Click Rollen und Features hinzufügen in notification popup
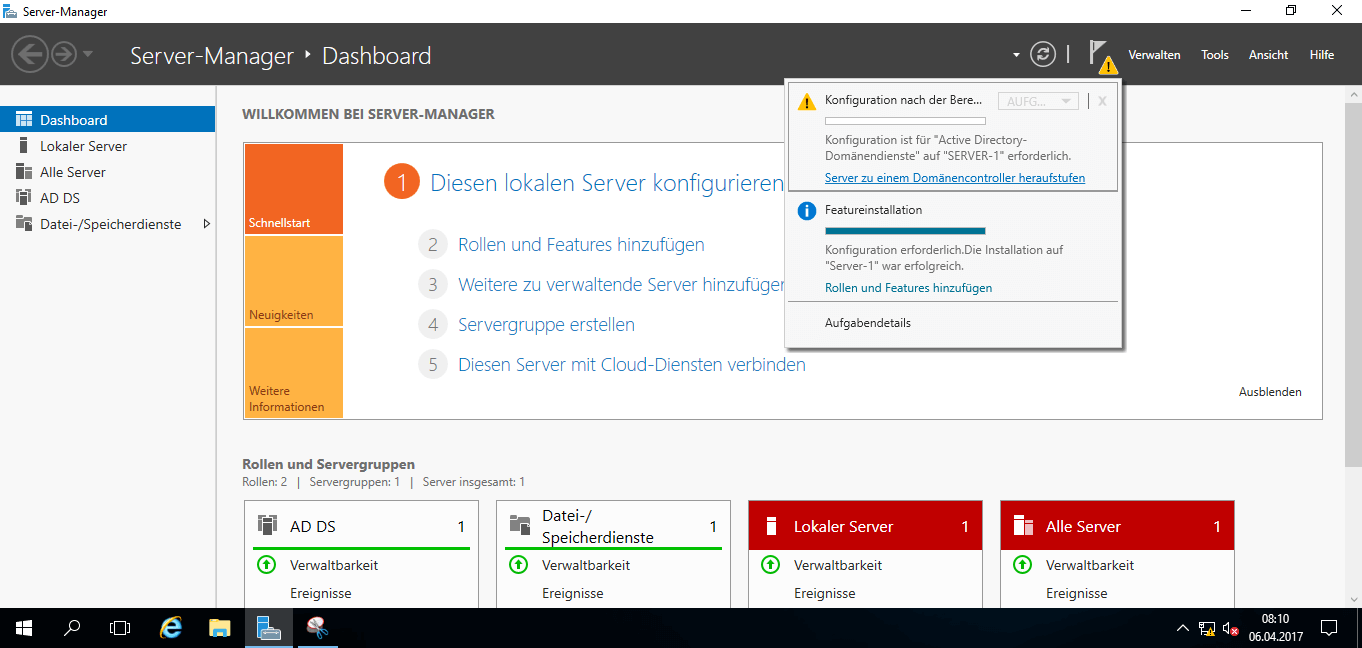 [908, 288]
